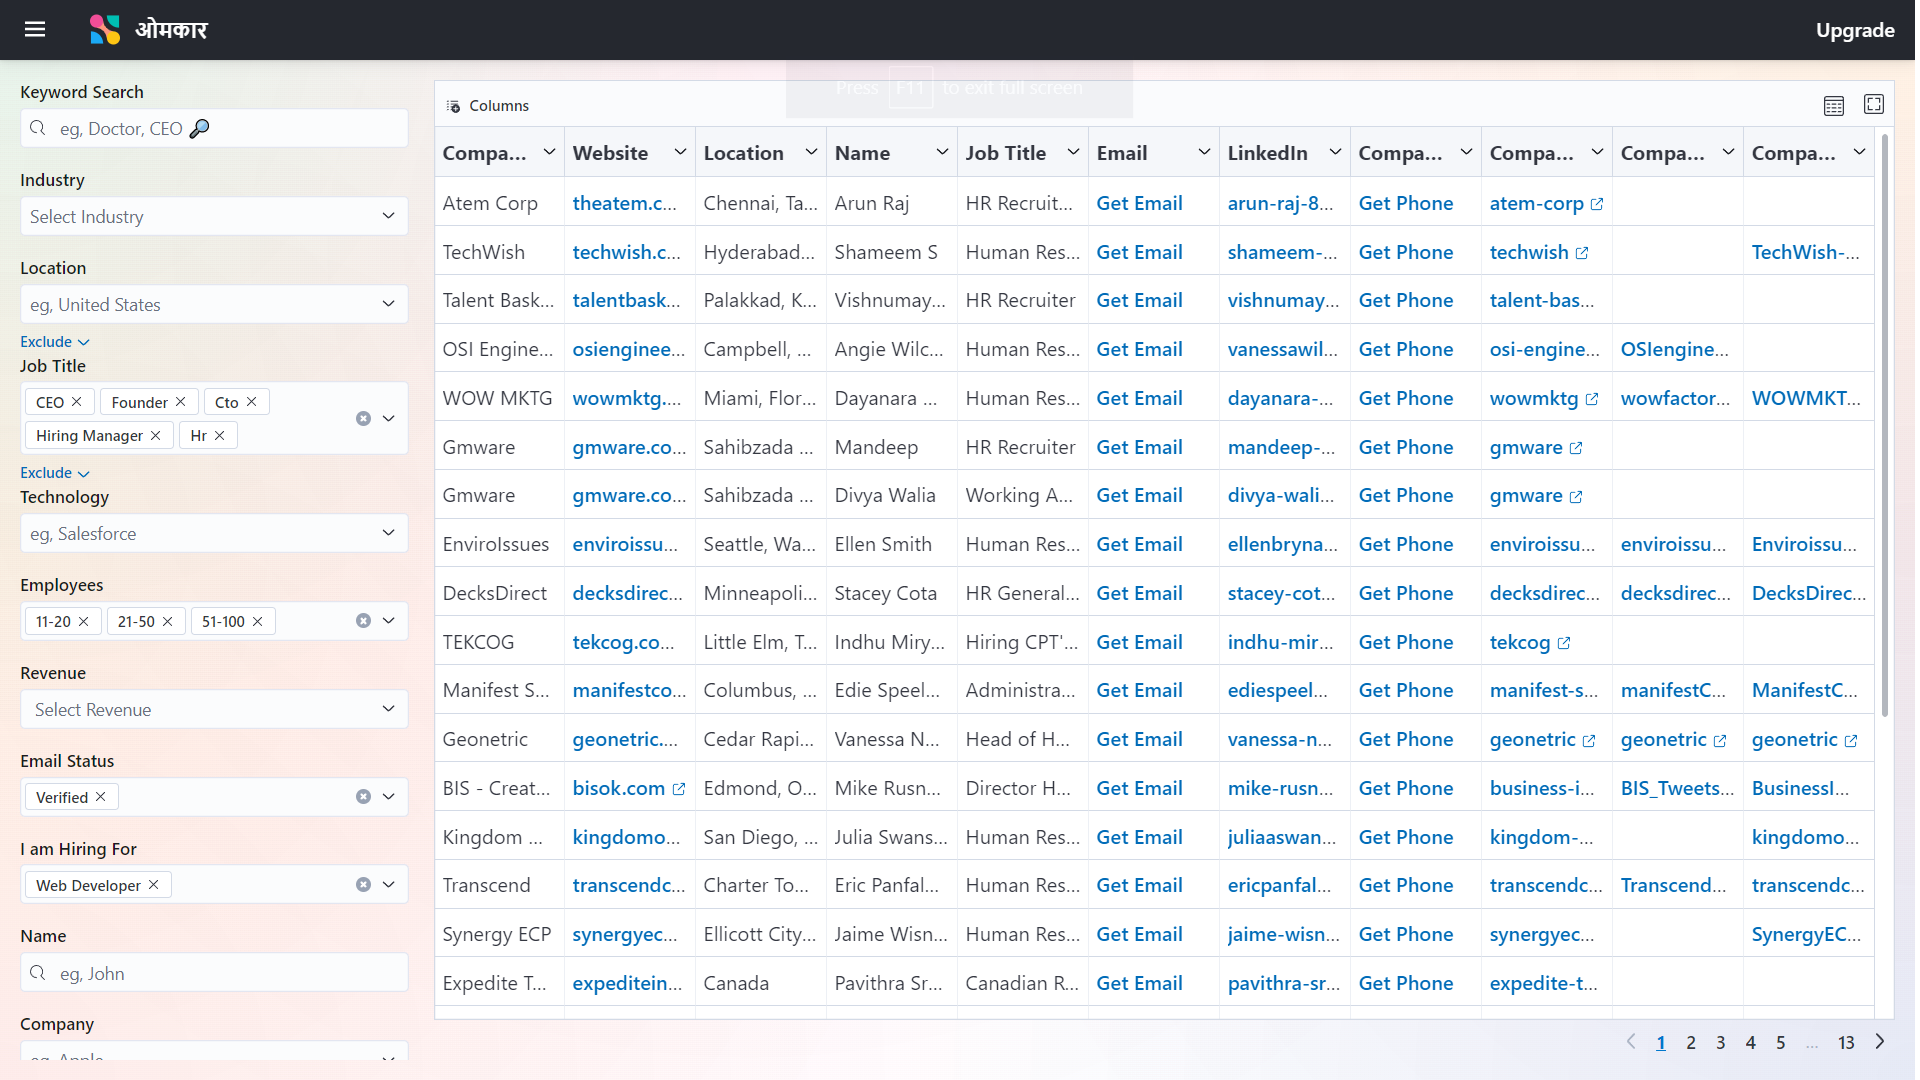Click the Upgrade button
1920x1080 pixels.
(x=1854, y=30)
